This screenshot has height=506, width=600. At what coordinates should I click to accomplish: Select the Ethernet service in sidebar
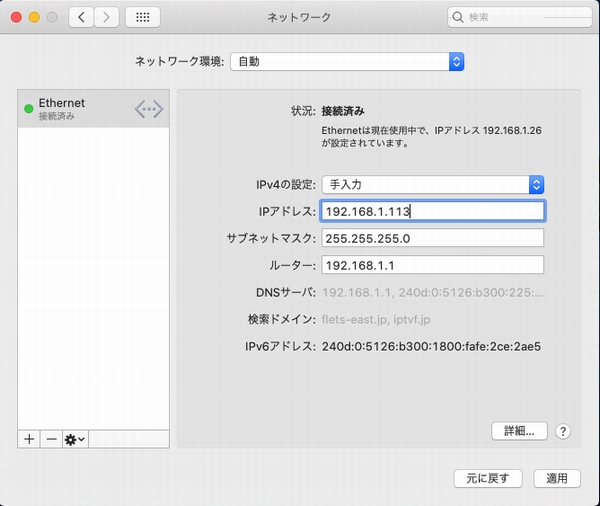(93, 109)
